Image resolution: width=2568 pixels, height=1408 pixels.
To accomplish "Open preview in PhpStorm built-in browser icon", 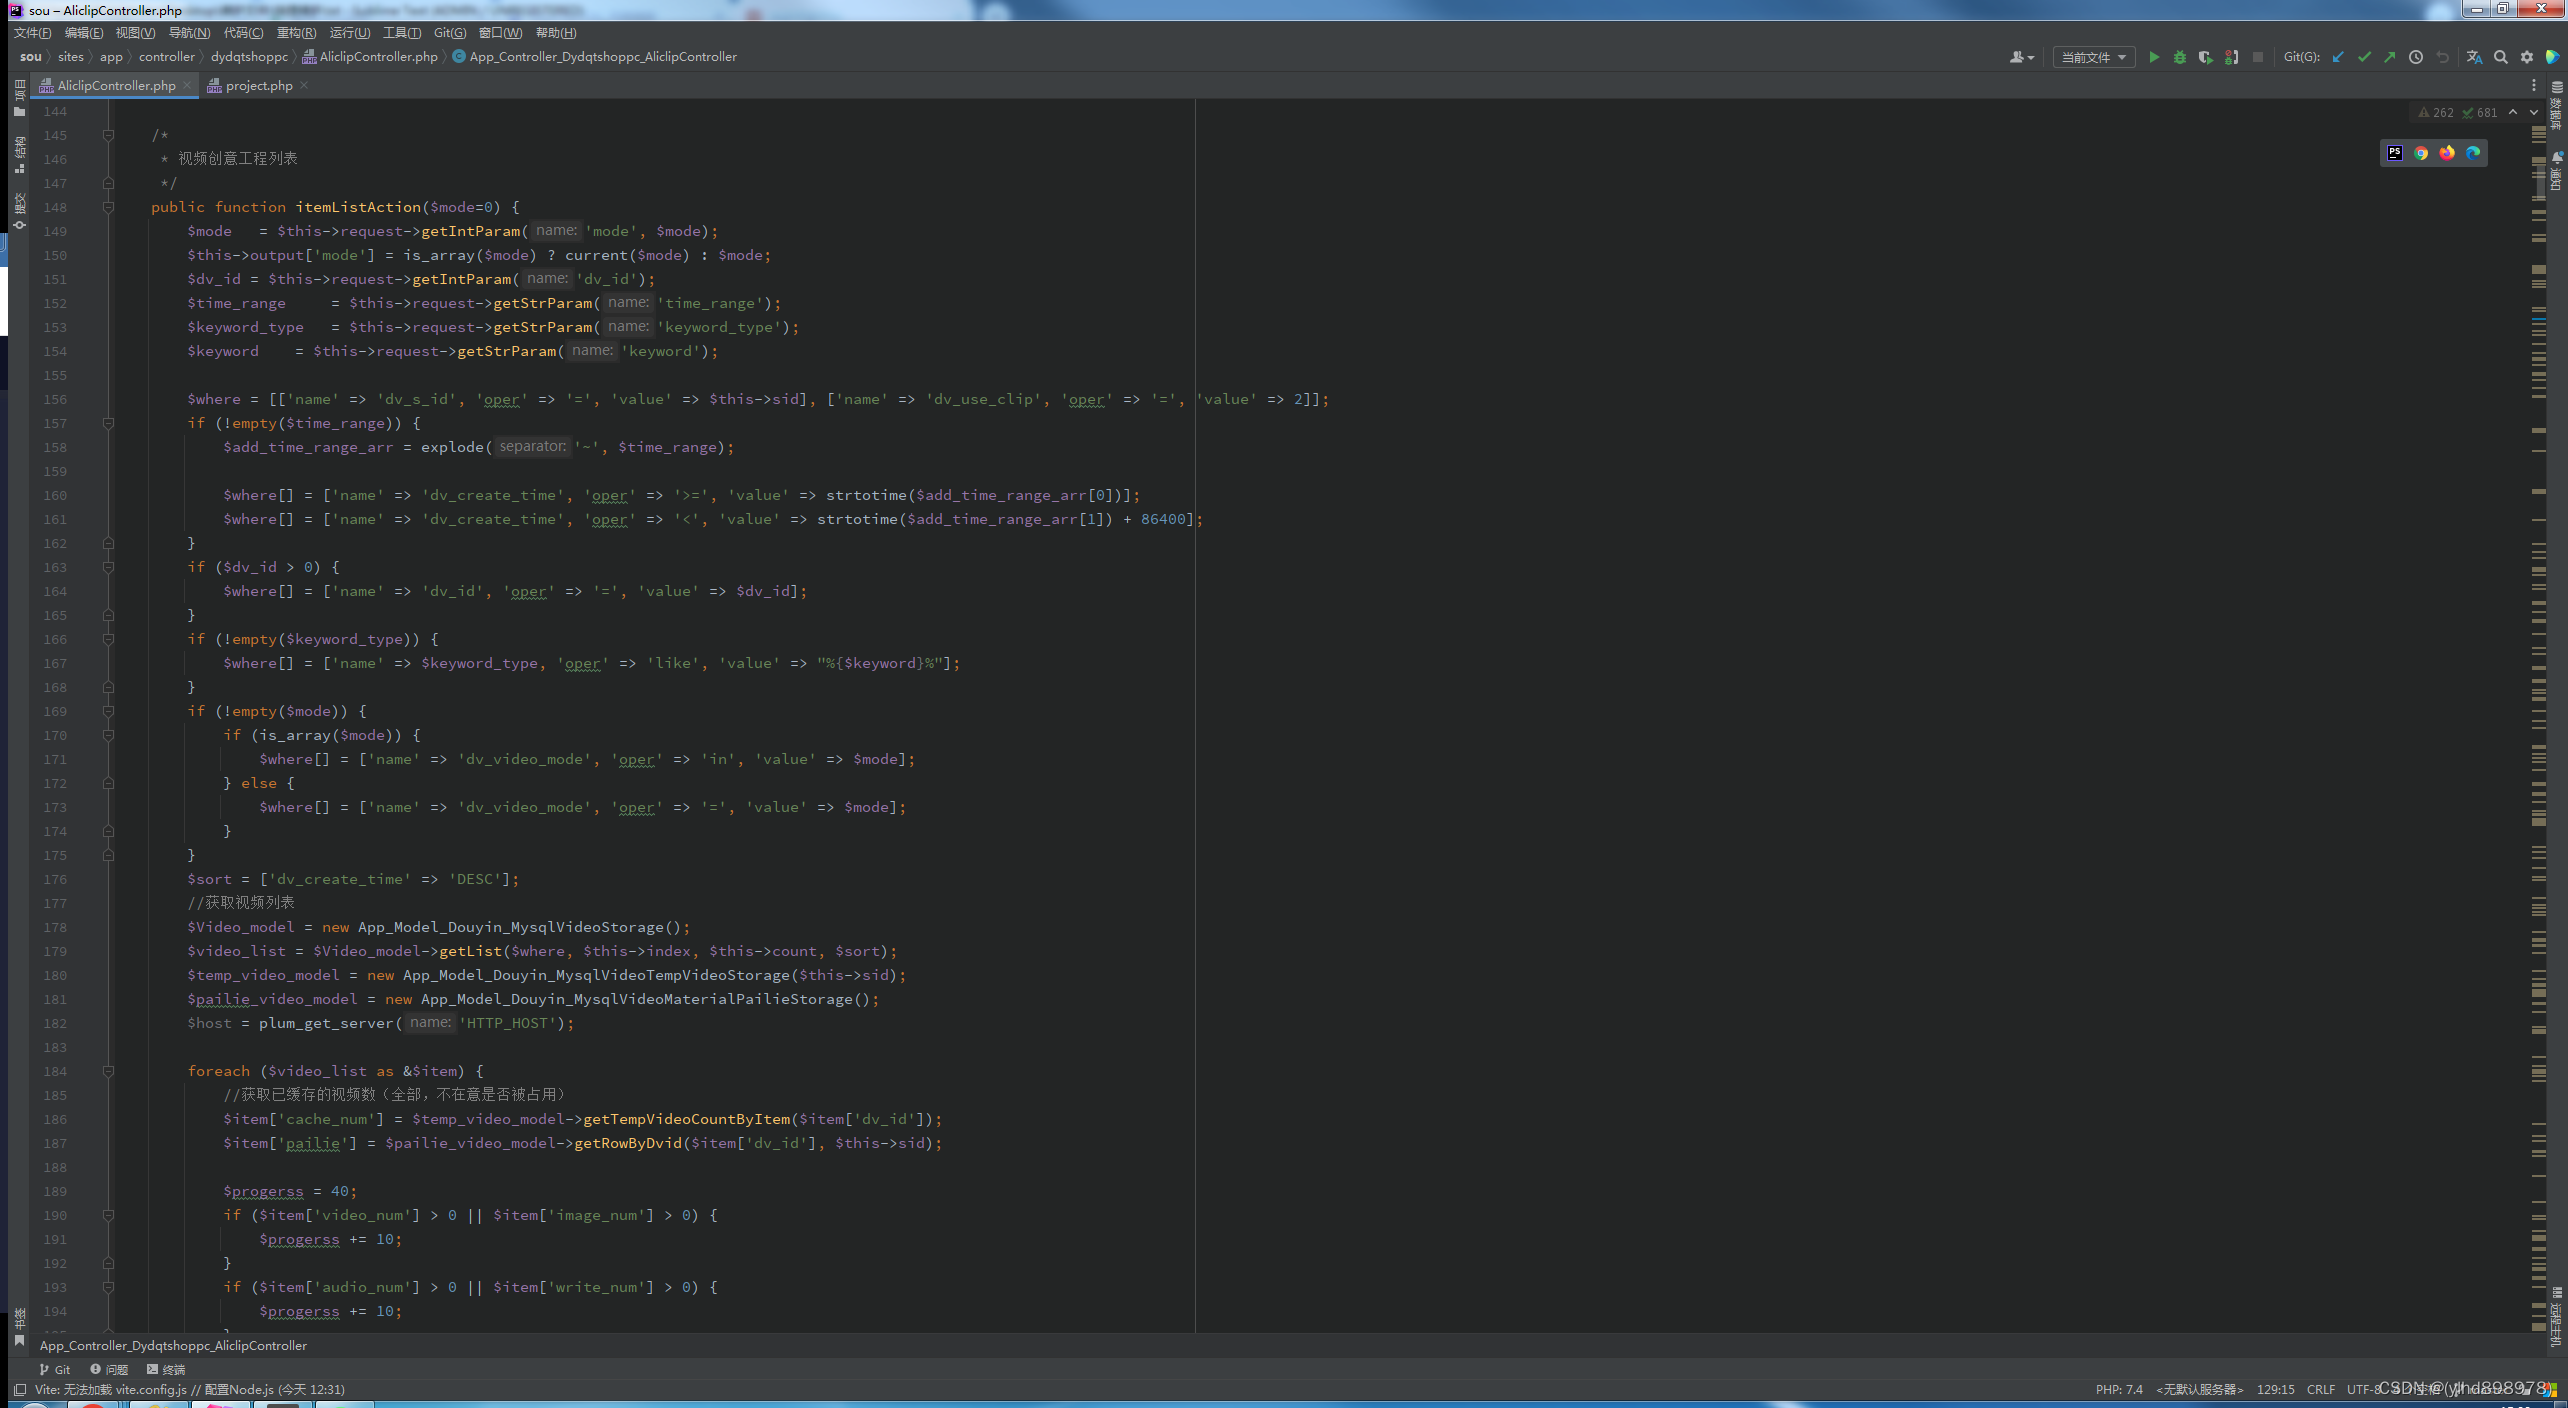I will [2395, 153].
